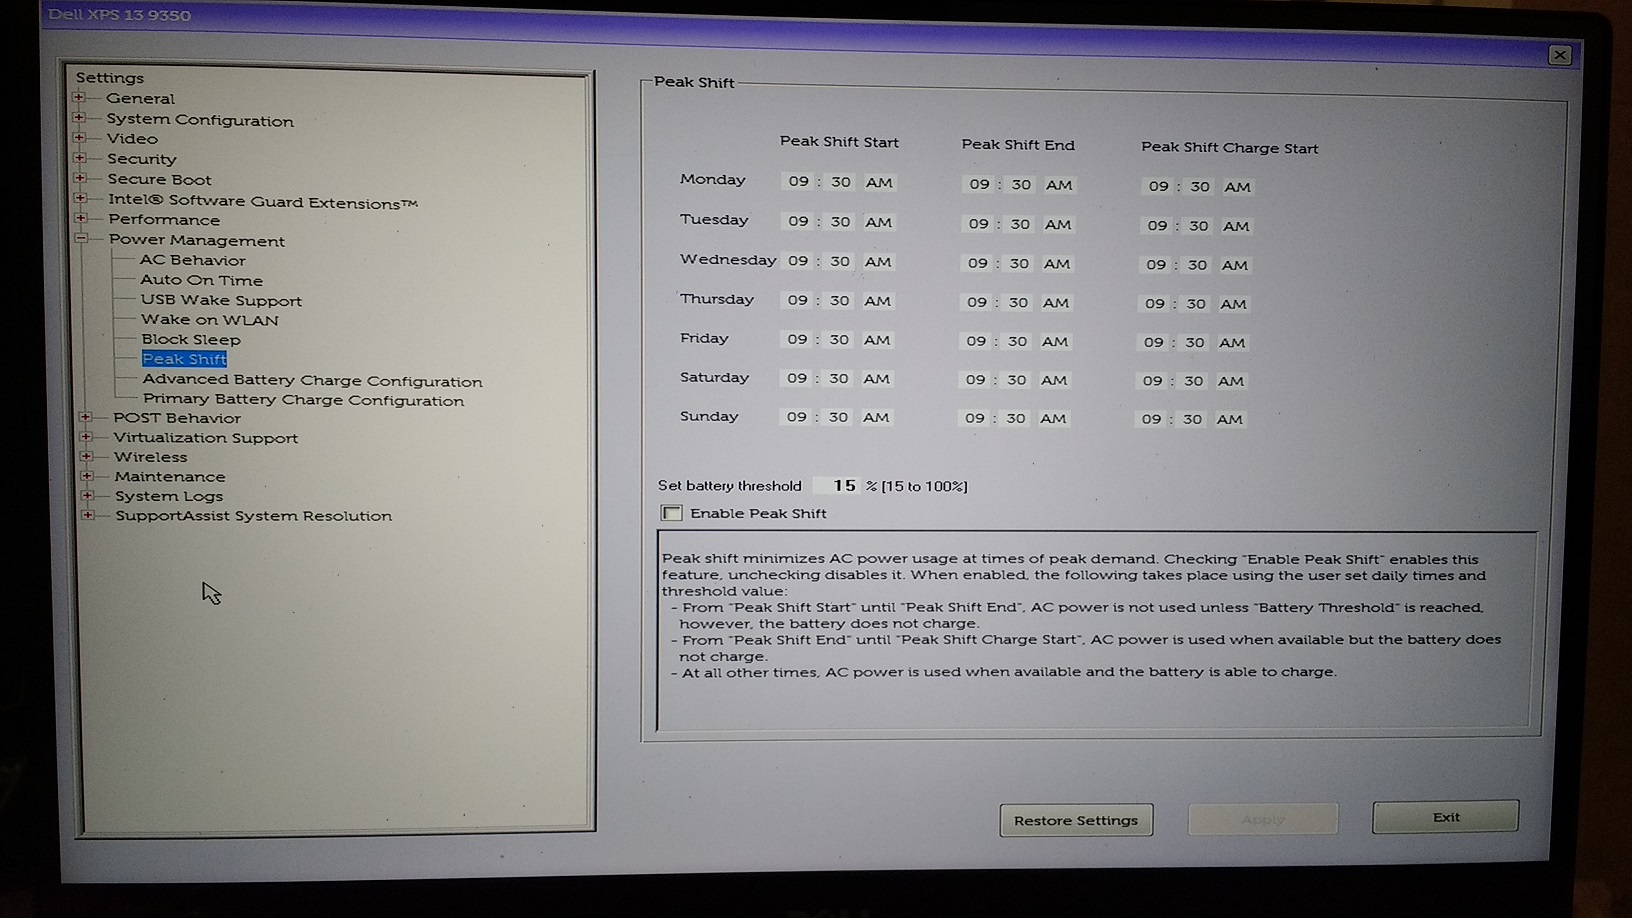Image resolution: width=1632 pixels, height=918 pixels.
Task: Select USB Wake Support
Action: click(221, 300)
